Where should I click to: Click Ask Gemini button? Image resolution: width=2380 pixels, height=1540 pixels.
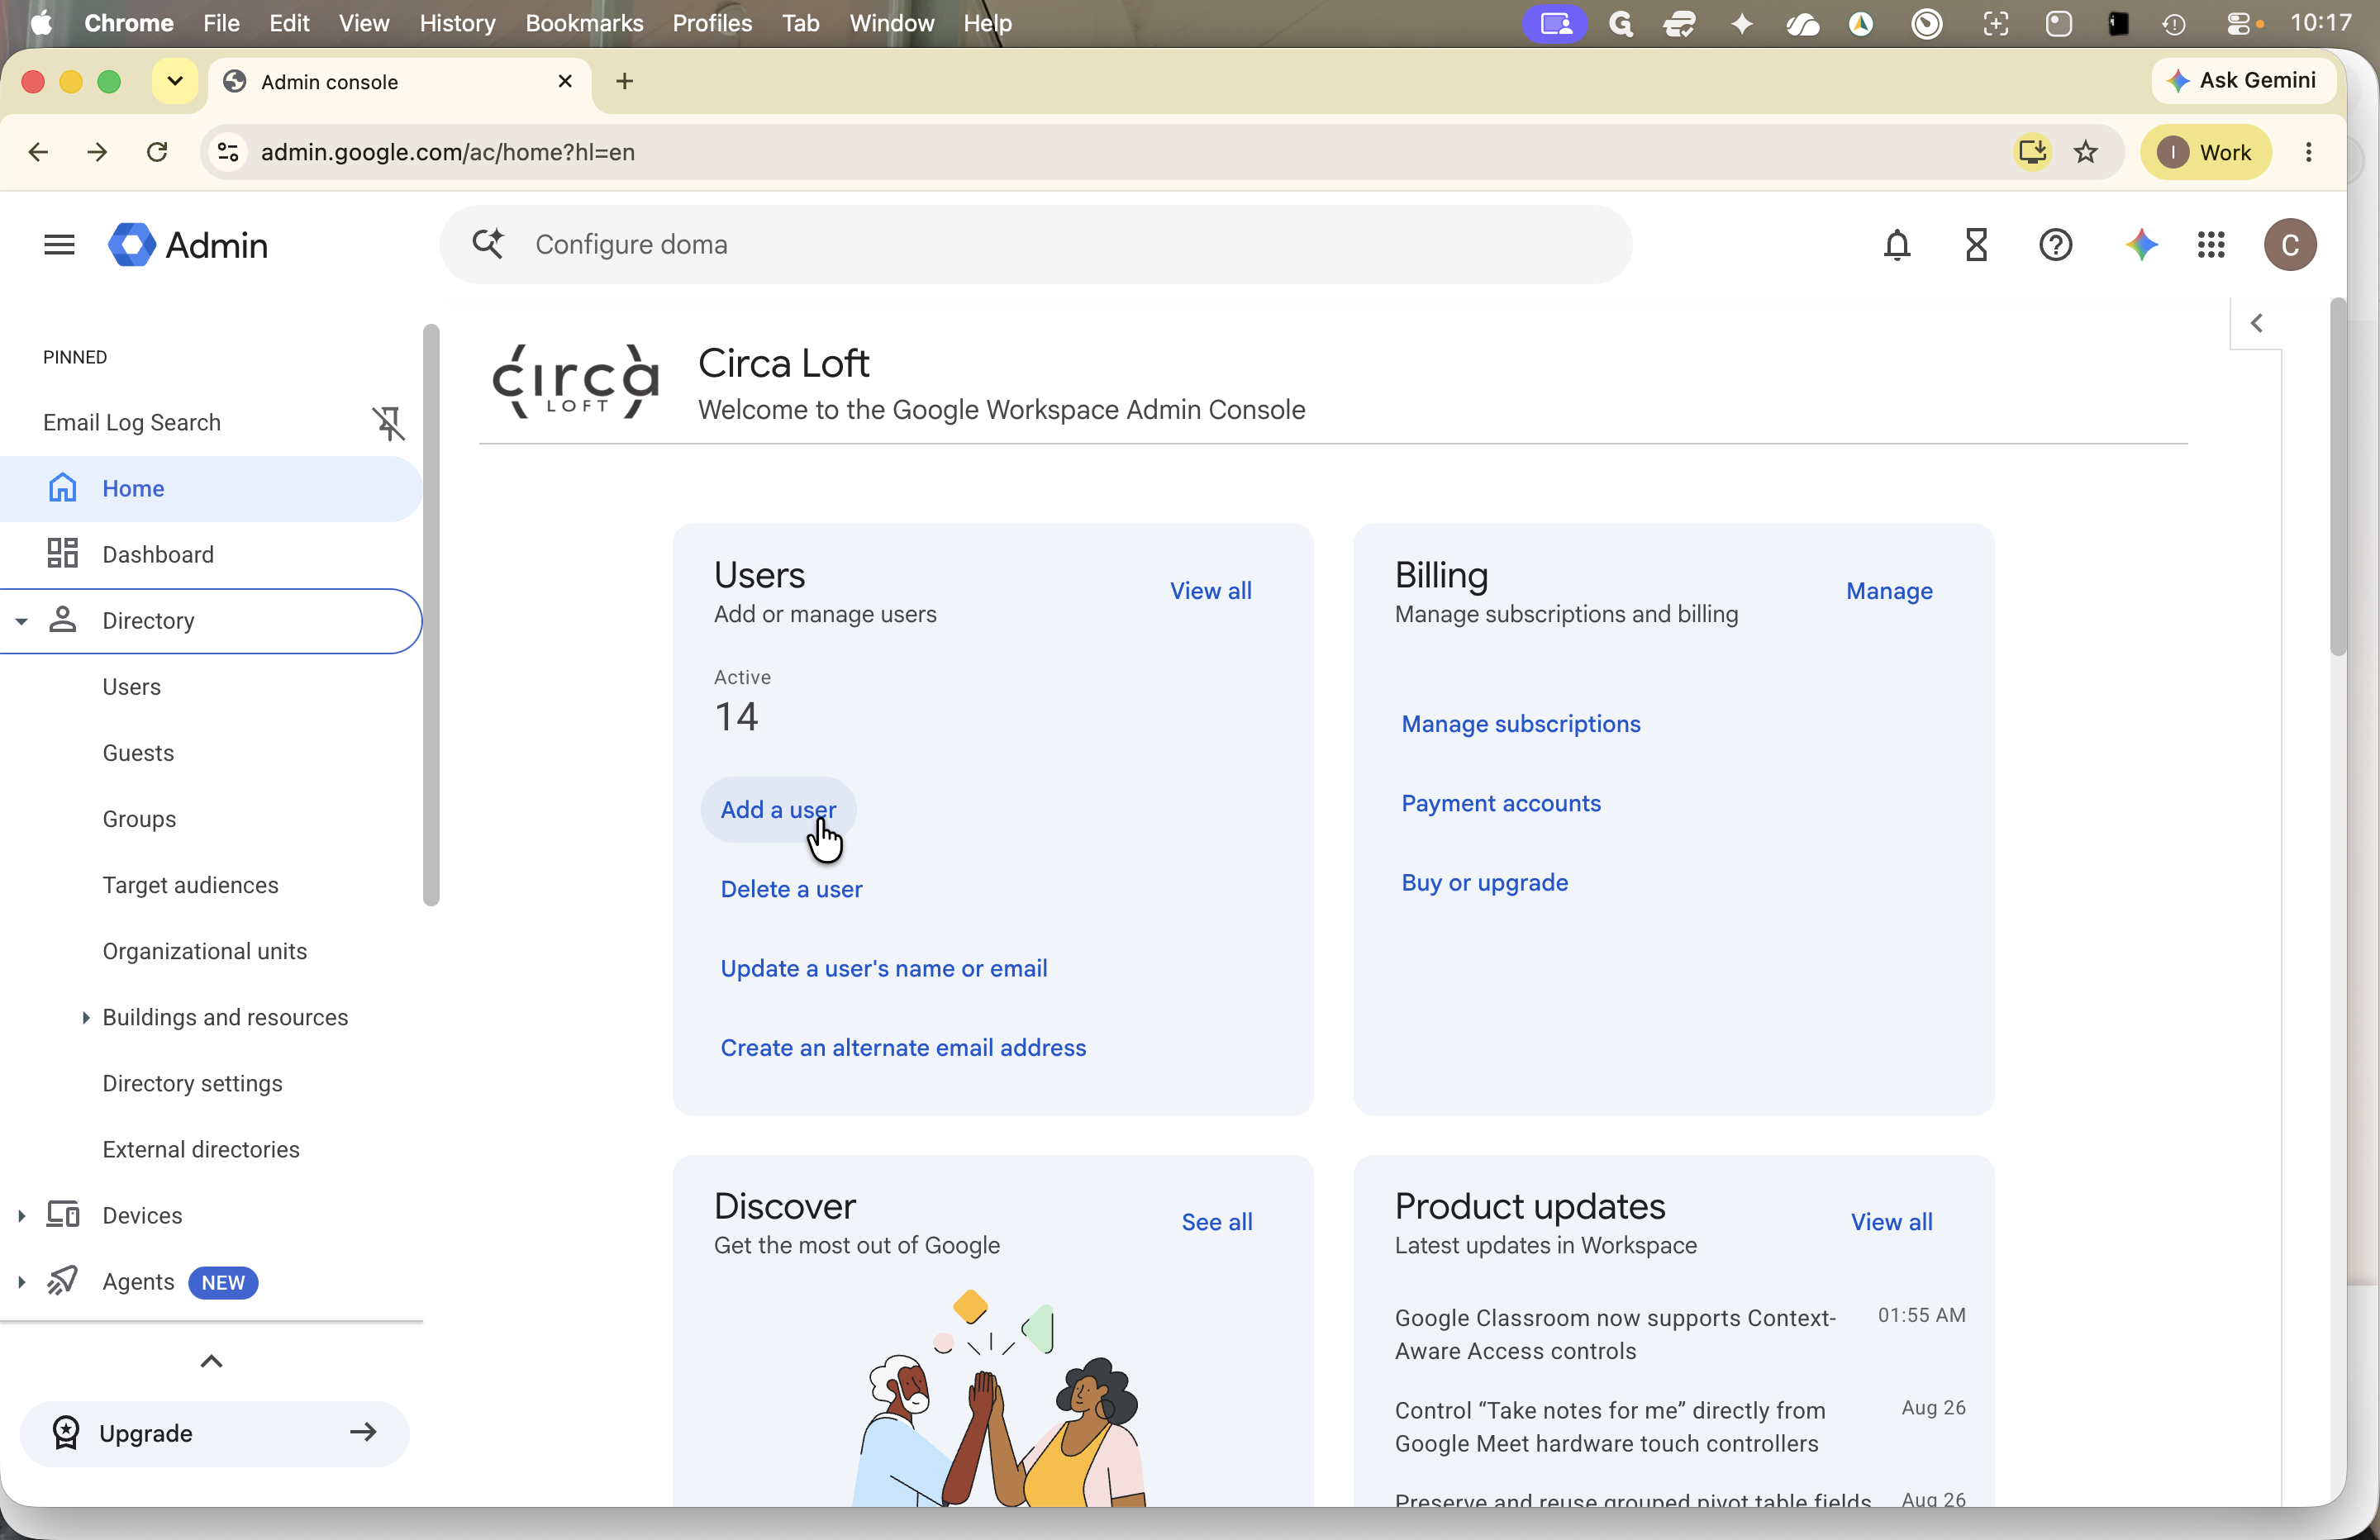point(2242,81)
